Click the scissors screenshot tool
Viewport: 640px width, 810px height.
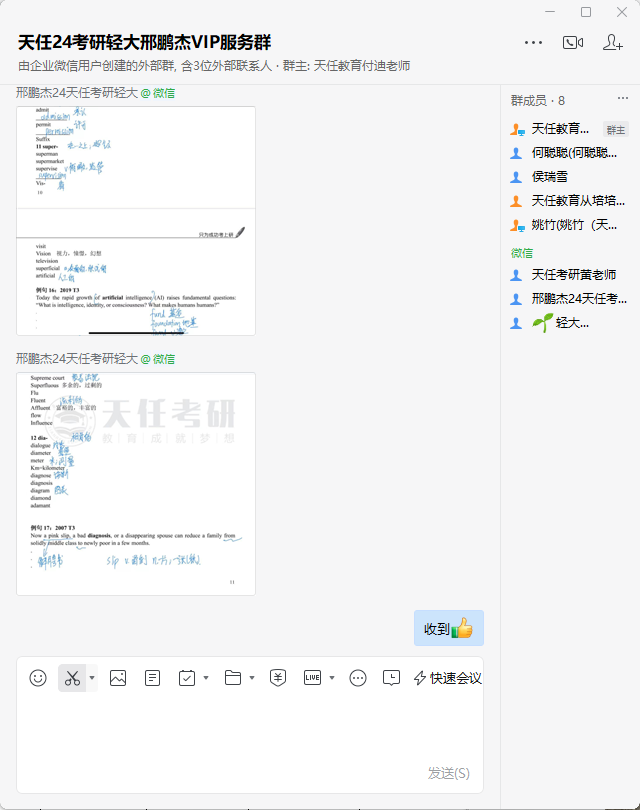pos(72,678)
